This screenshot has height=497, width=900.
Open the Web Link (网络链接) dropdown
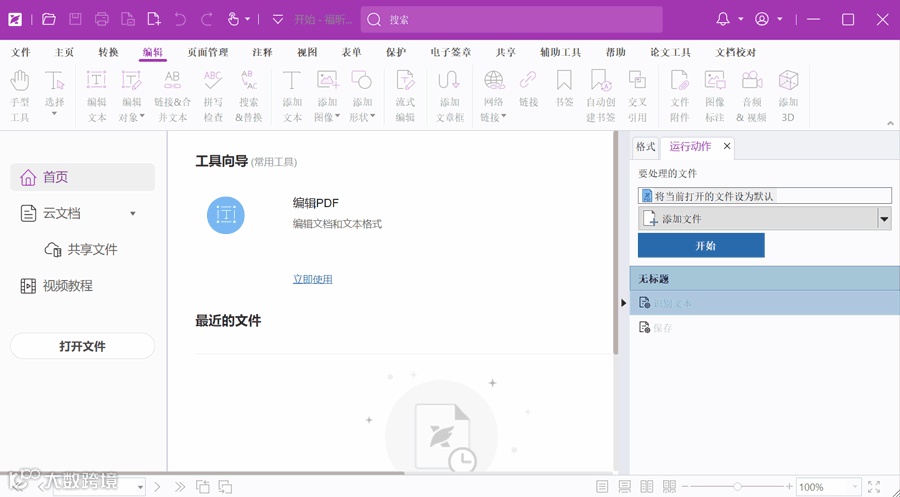tap(504, 117)
